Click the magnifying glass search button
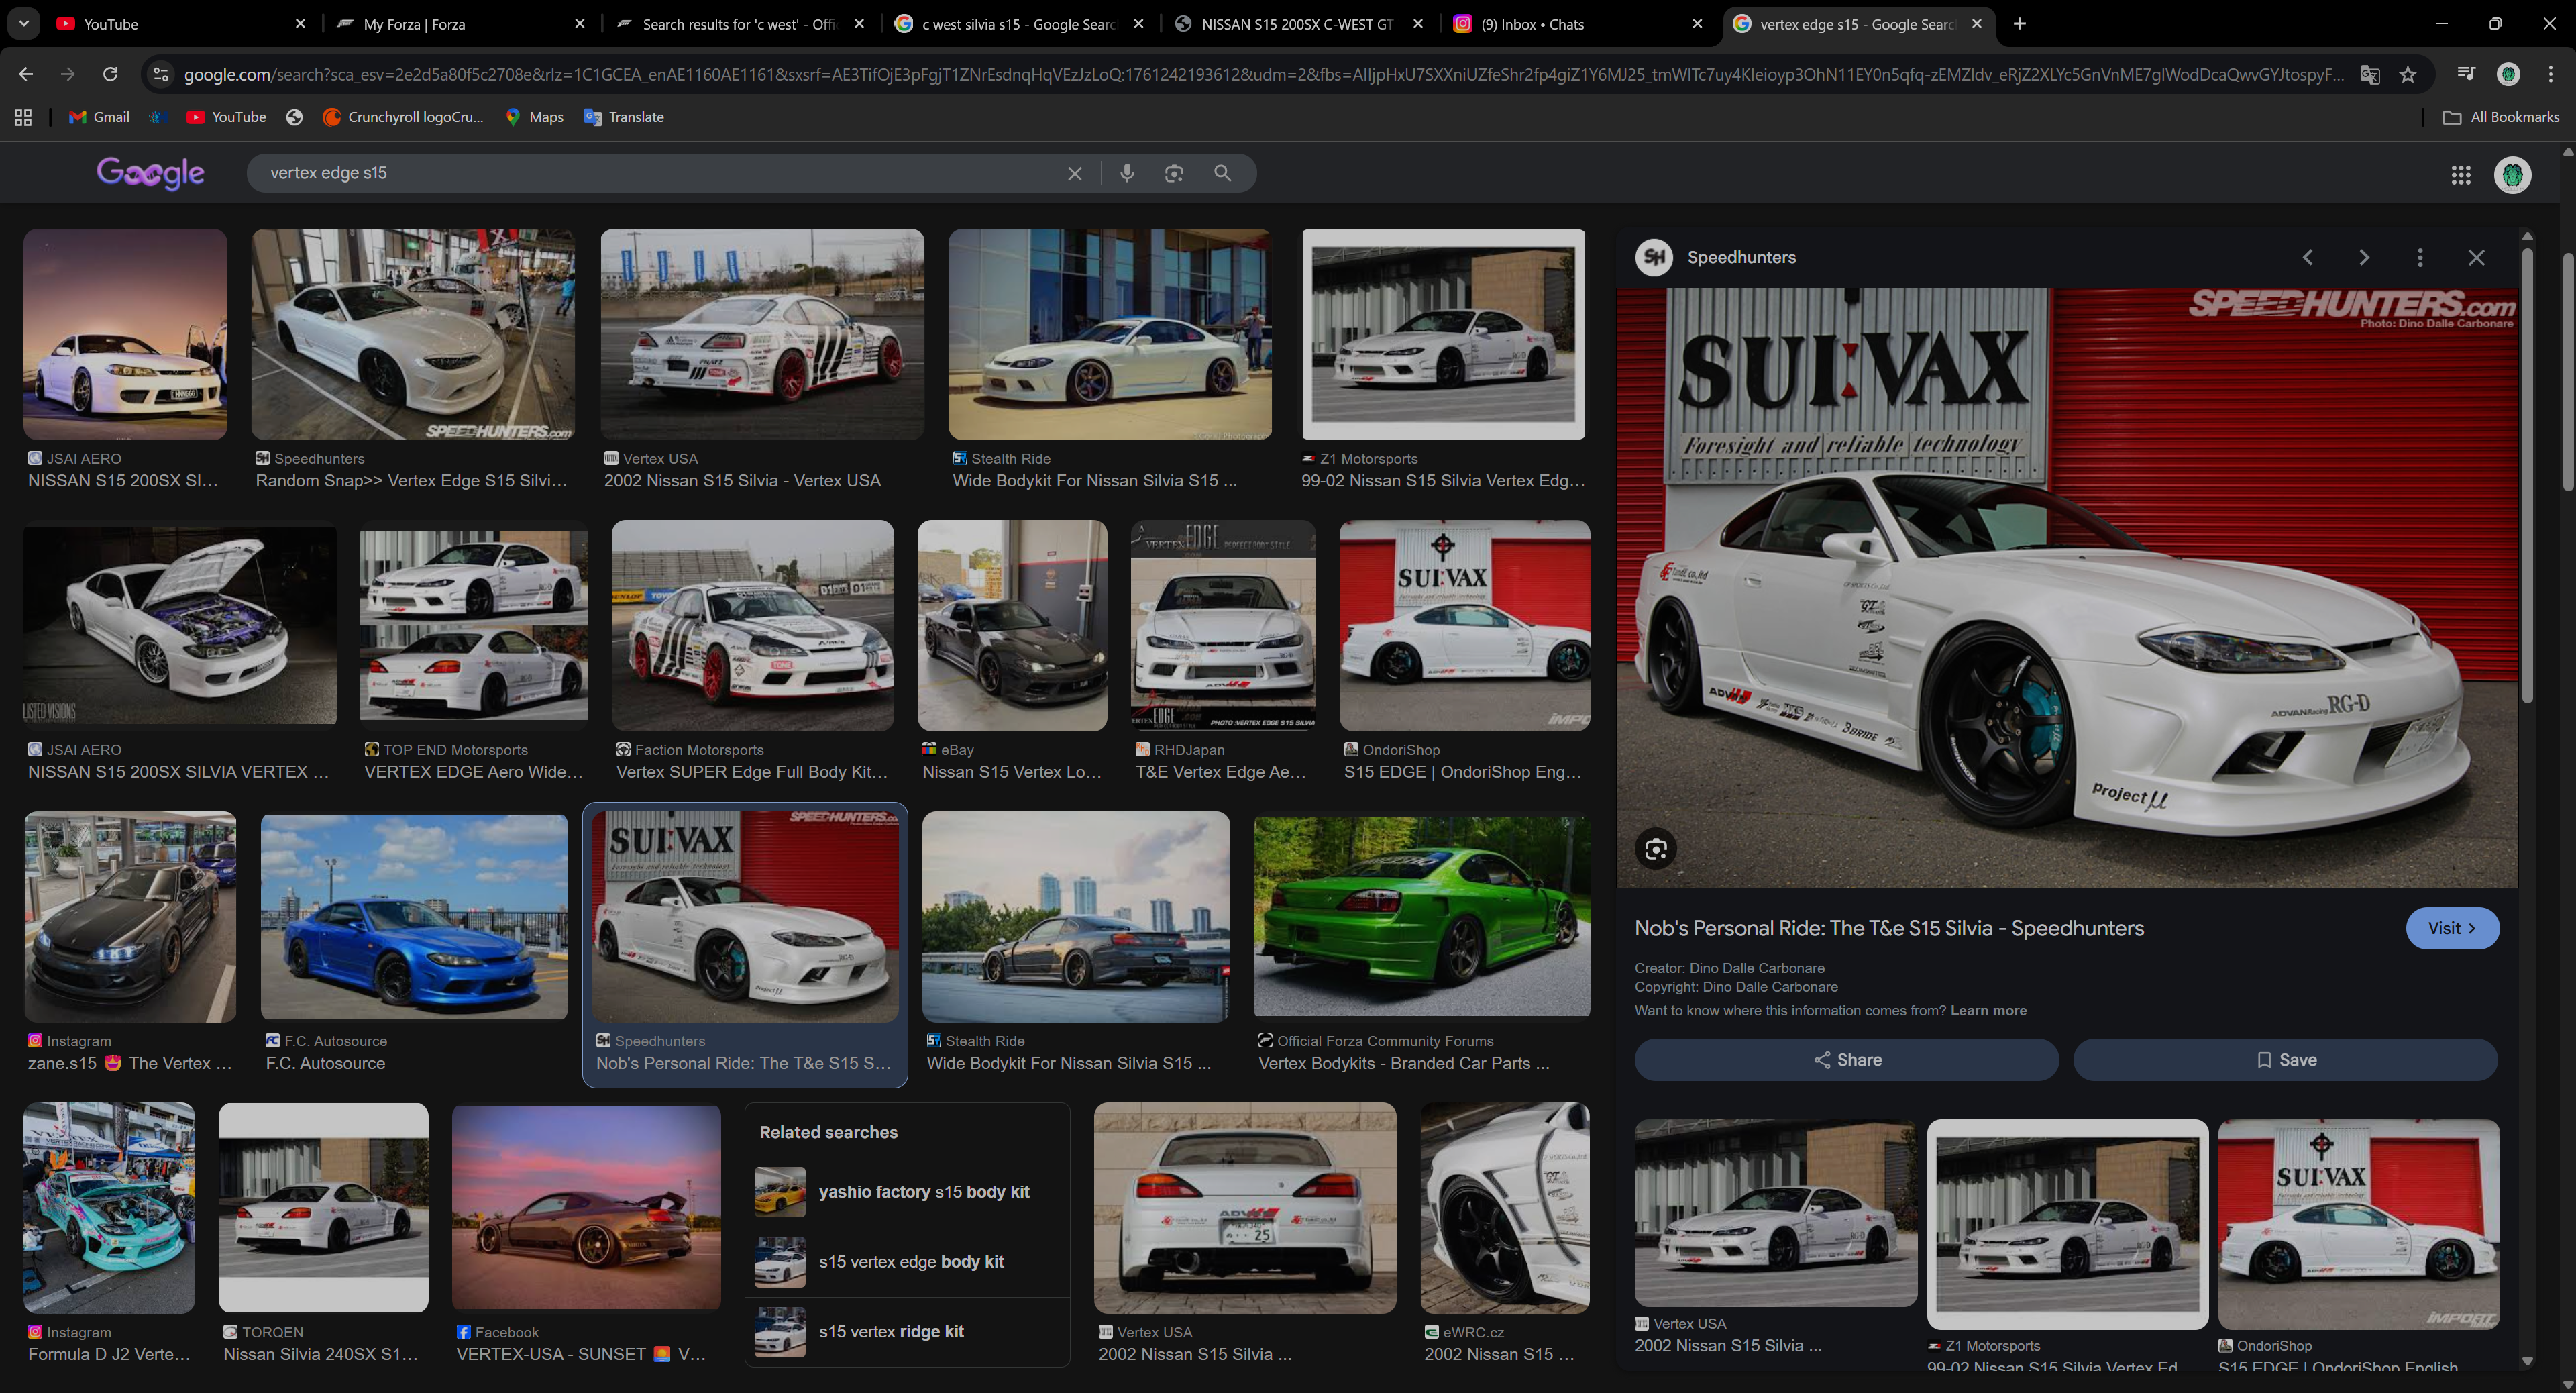The width and height of the screenshot is (2576, 1393). (x=1222, y=173)
